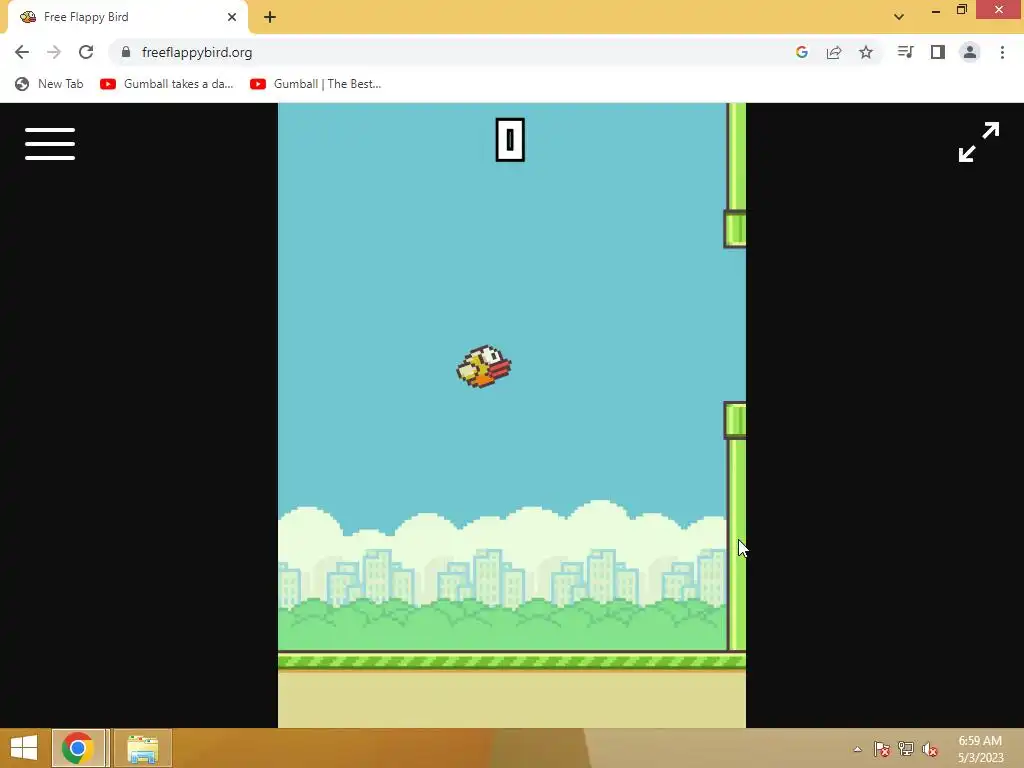The height and width of the screenshot is (768, 1024).
Task: Open the clock showing 6:59 AM
Action: point(980,749)
